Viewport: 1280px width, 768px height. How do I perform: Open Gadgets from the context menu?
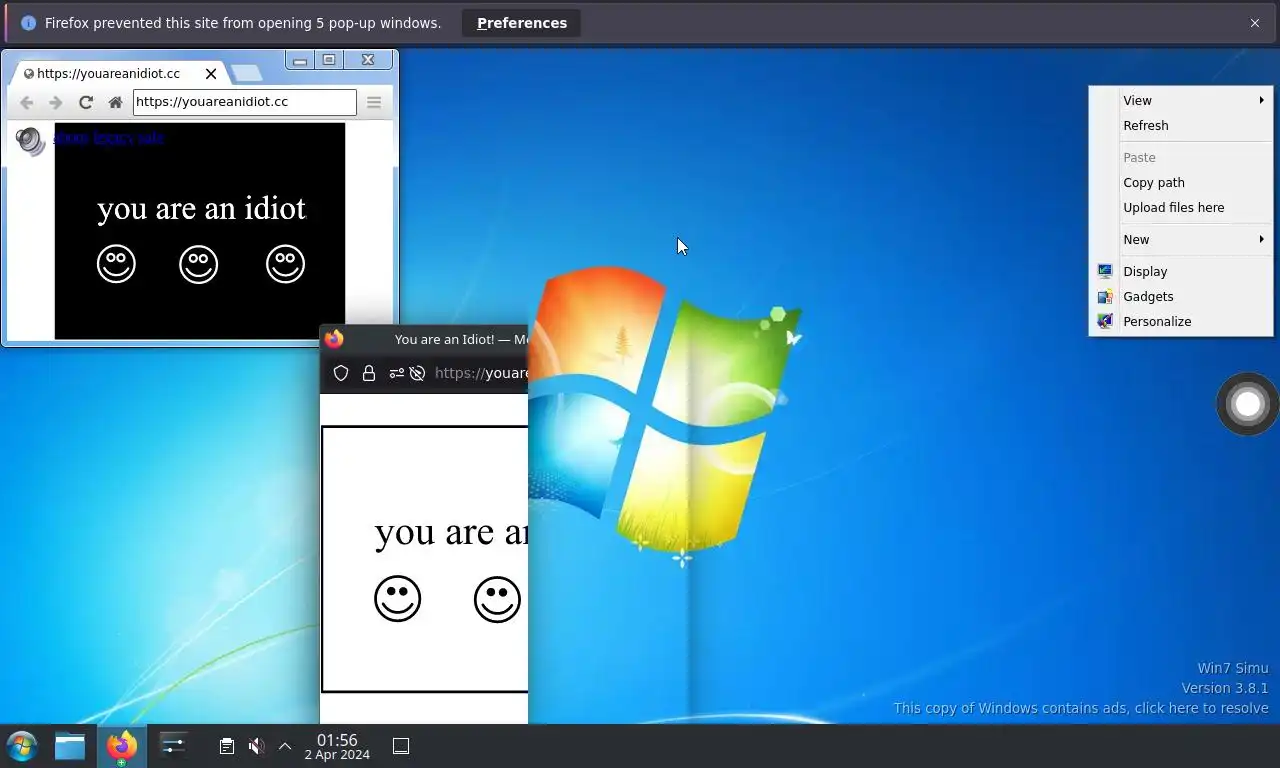tap(1181, 296)
